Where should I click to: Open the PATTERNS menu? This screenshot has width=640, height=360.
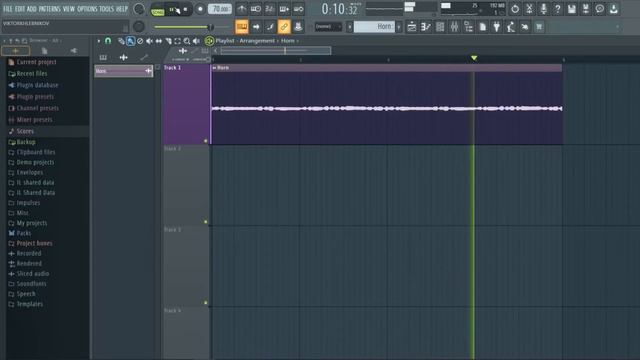49,9
